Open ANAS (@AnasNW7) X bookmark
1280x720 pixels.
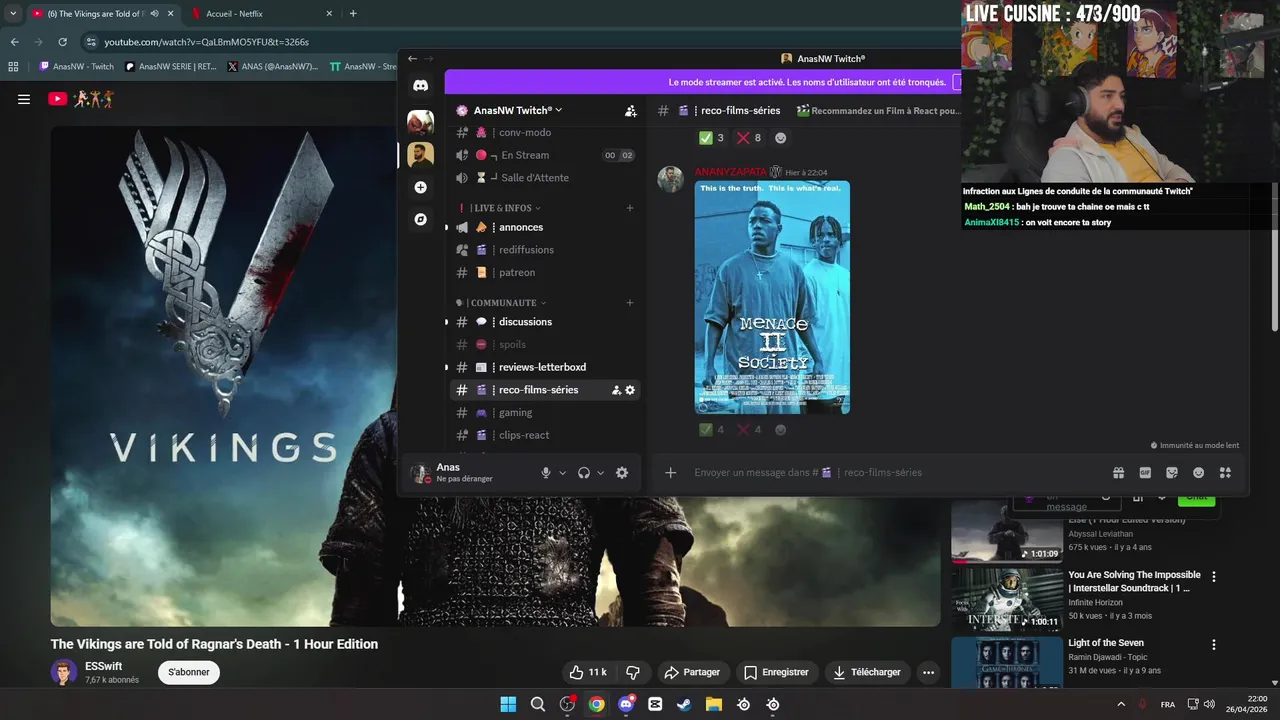pyautogui.click(x=273, y=67)
